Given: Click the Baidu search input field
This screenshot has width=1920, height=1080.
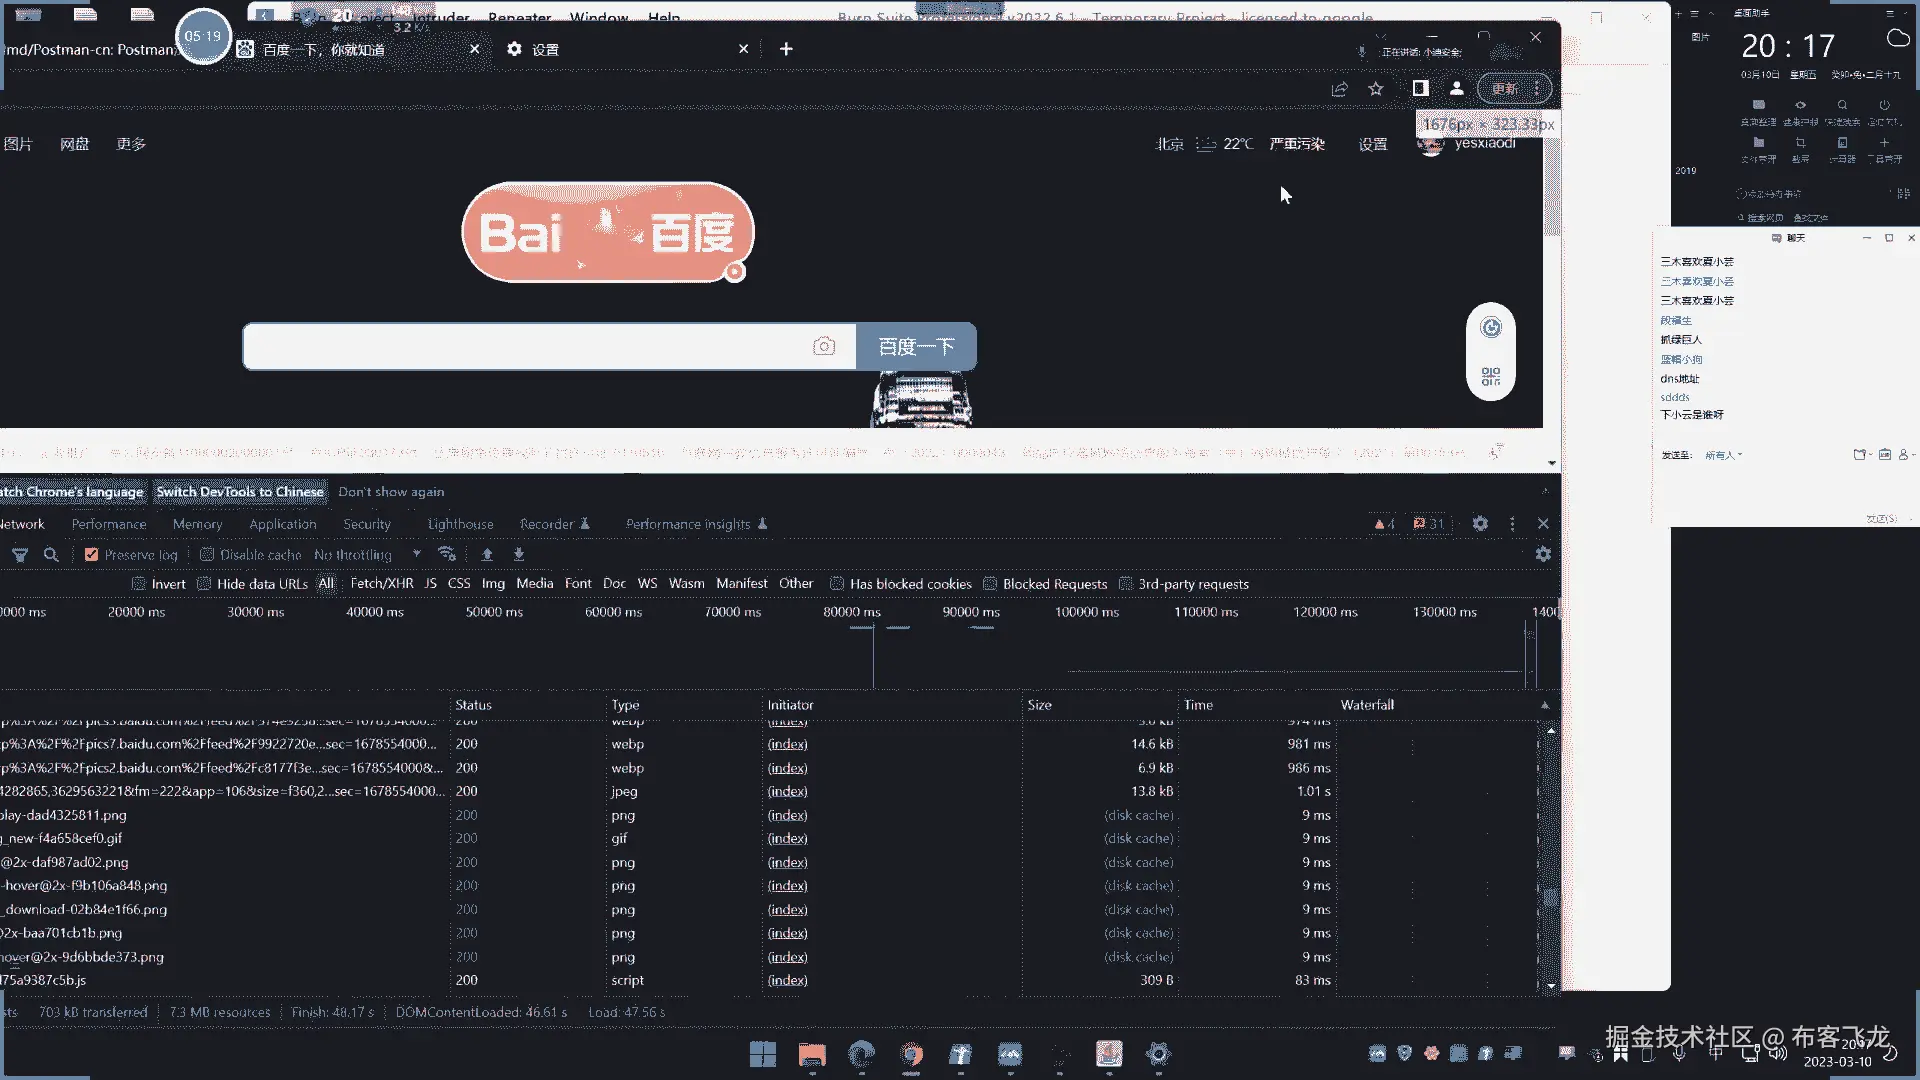Looking at the screenshot, I should tap(530, 347).
